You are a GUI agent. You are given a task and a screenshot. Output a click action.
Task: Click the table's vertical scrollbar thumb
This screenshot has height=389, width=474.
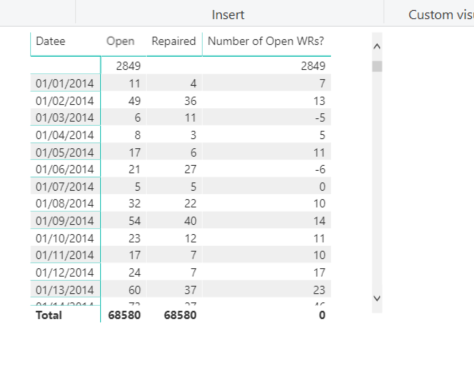[x=377, y=66]
